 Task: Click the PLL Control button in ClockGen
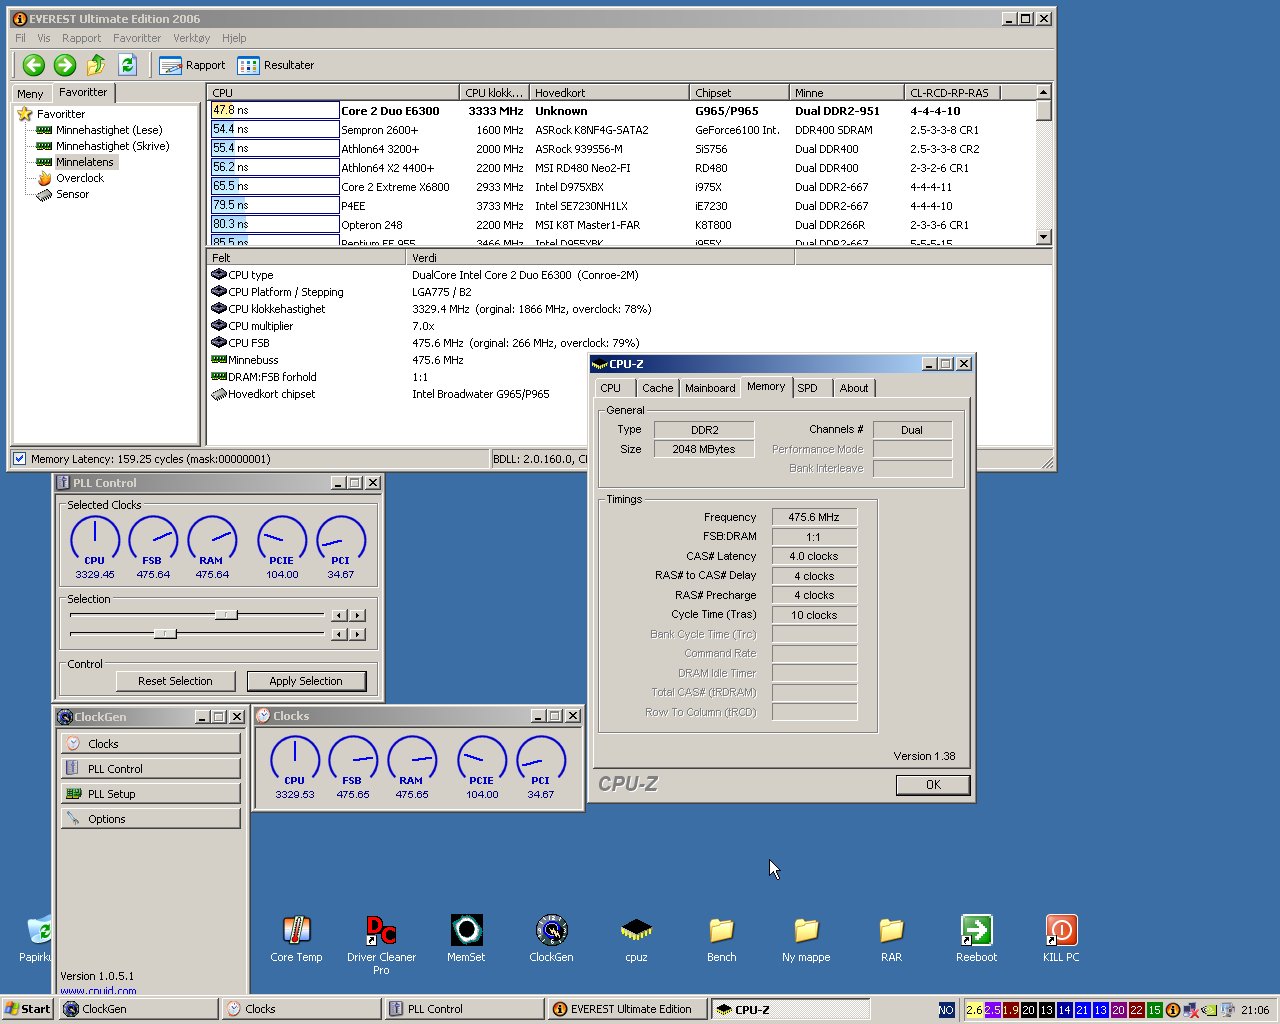(x=151, y=769)
